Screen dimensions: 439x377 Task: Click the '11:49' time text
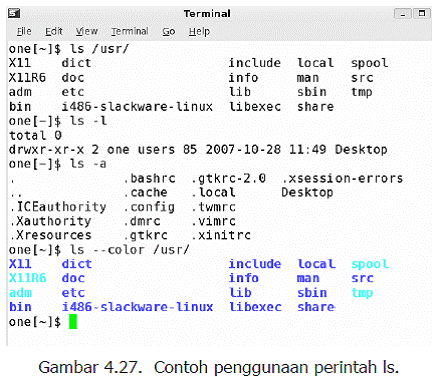point(308,149)
